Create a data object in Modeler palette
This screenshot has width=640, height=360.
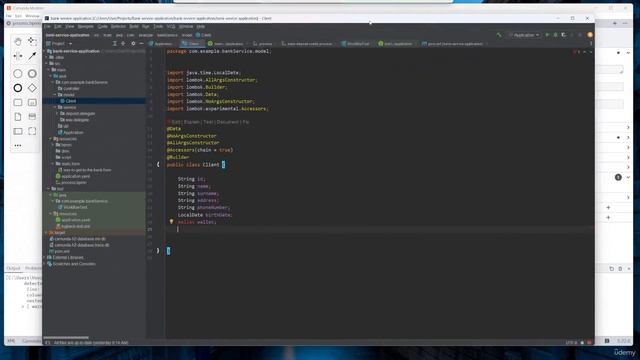tap(18, 117)
